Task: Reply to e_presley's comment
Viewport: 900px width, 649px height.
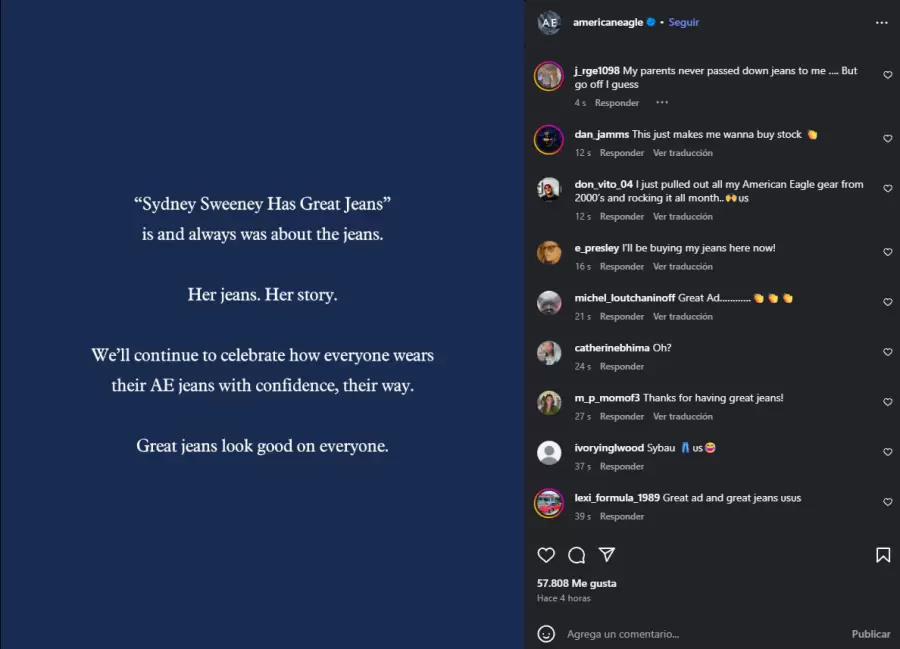Action: point(621,267)
